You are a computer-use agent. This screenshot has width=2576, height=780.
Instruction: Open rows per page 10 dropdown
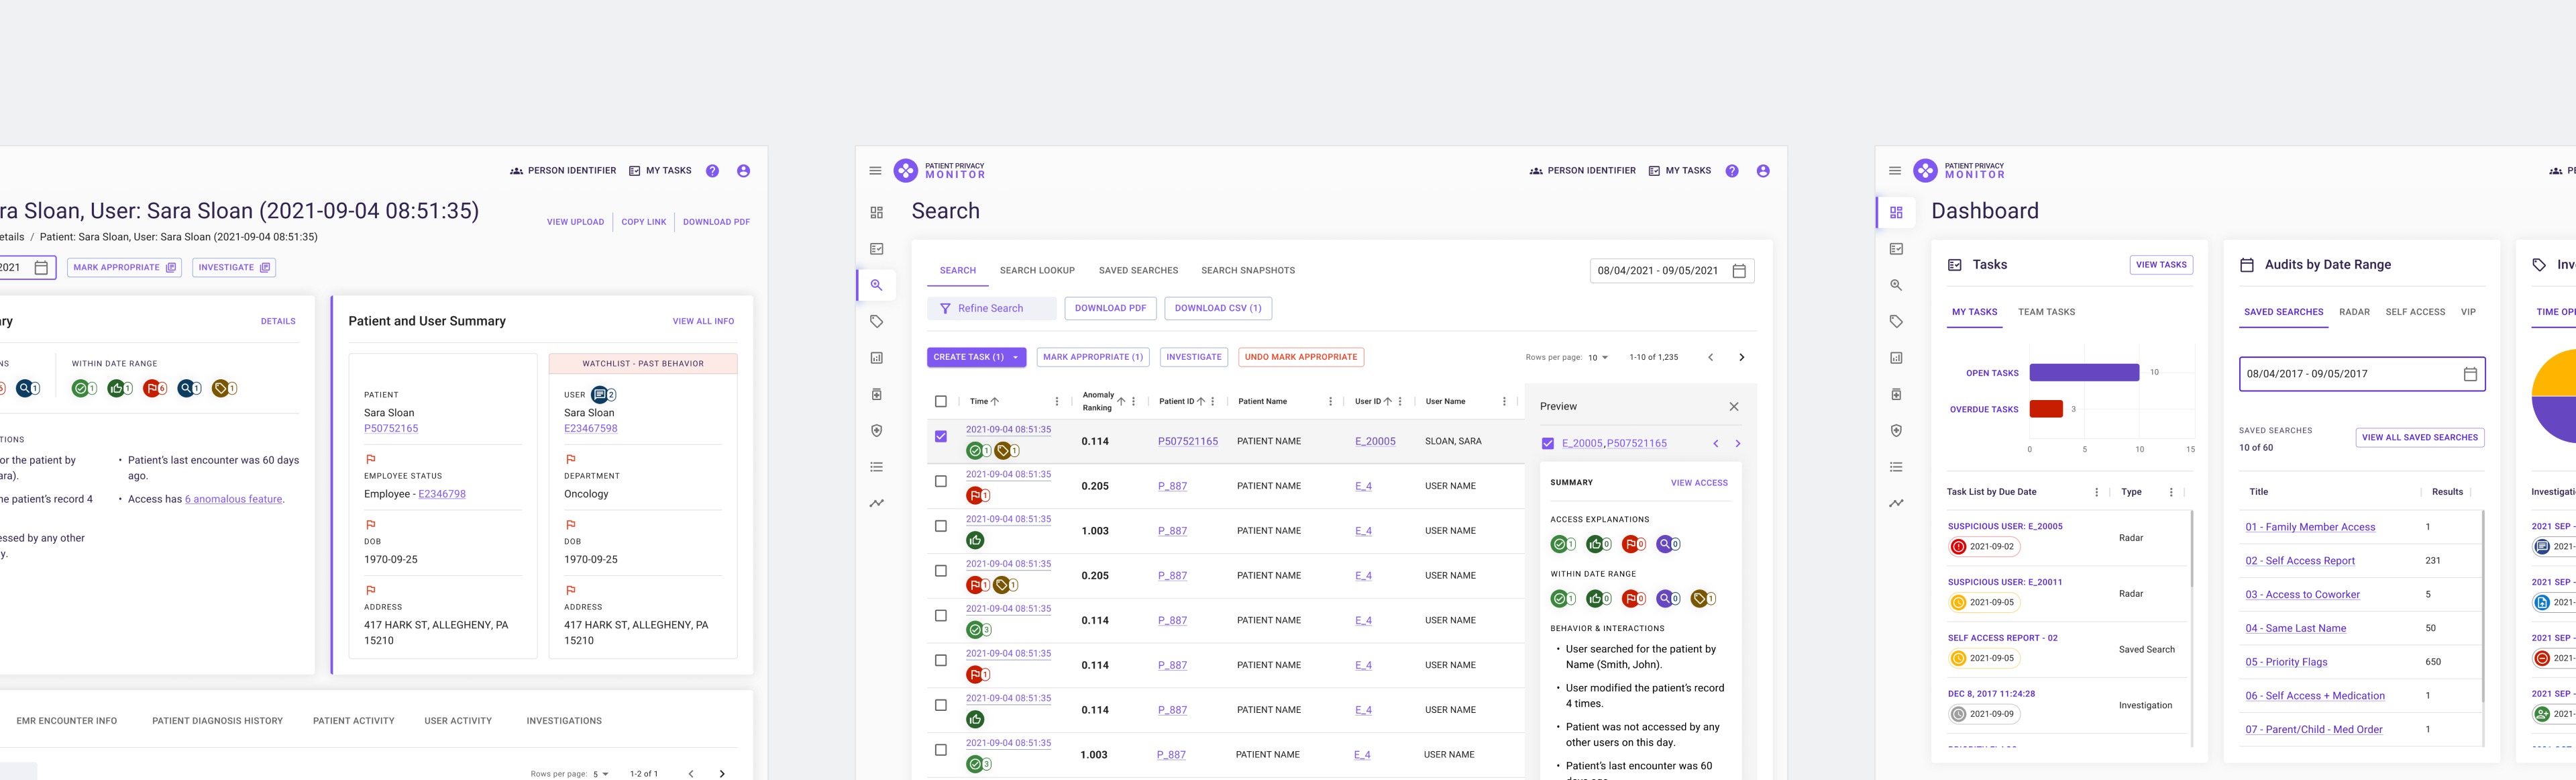click(1598, 357)
